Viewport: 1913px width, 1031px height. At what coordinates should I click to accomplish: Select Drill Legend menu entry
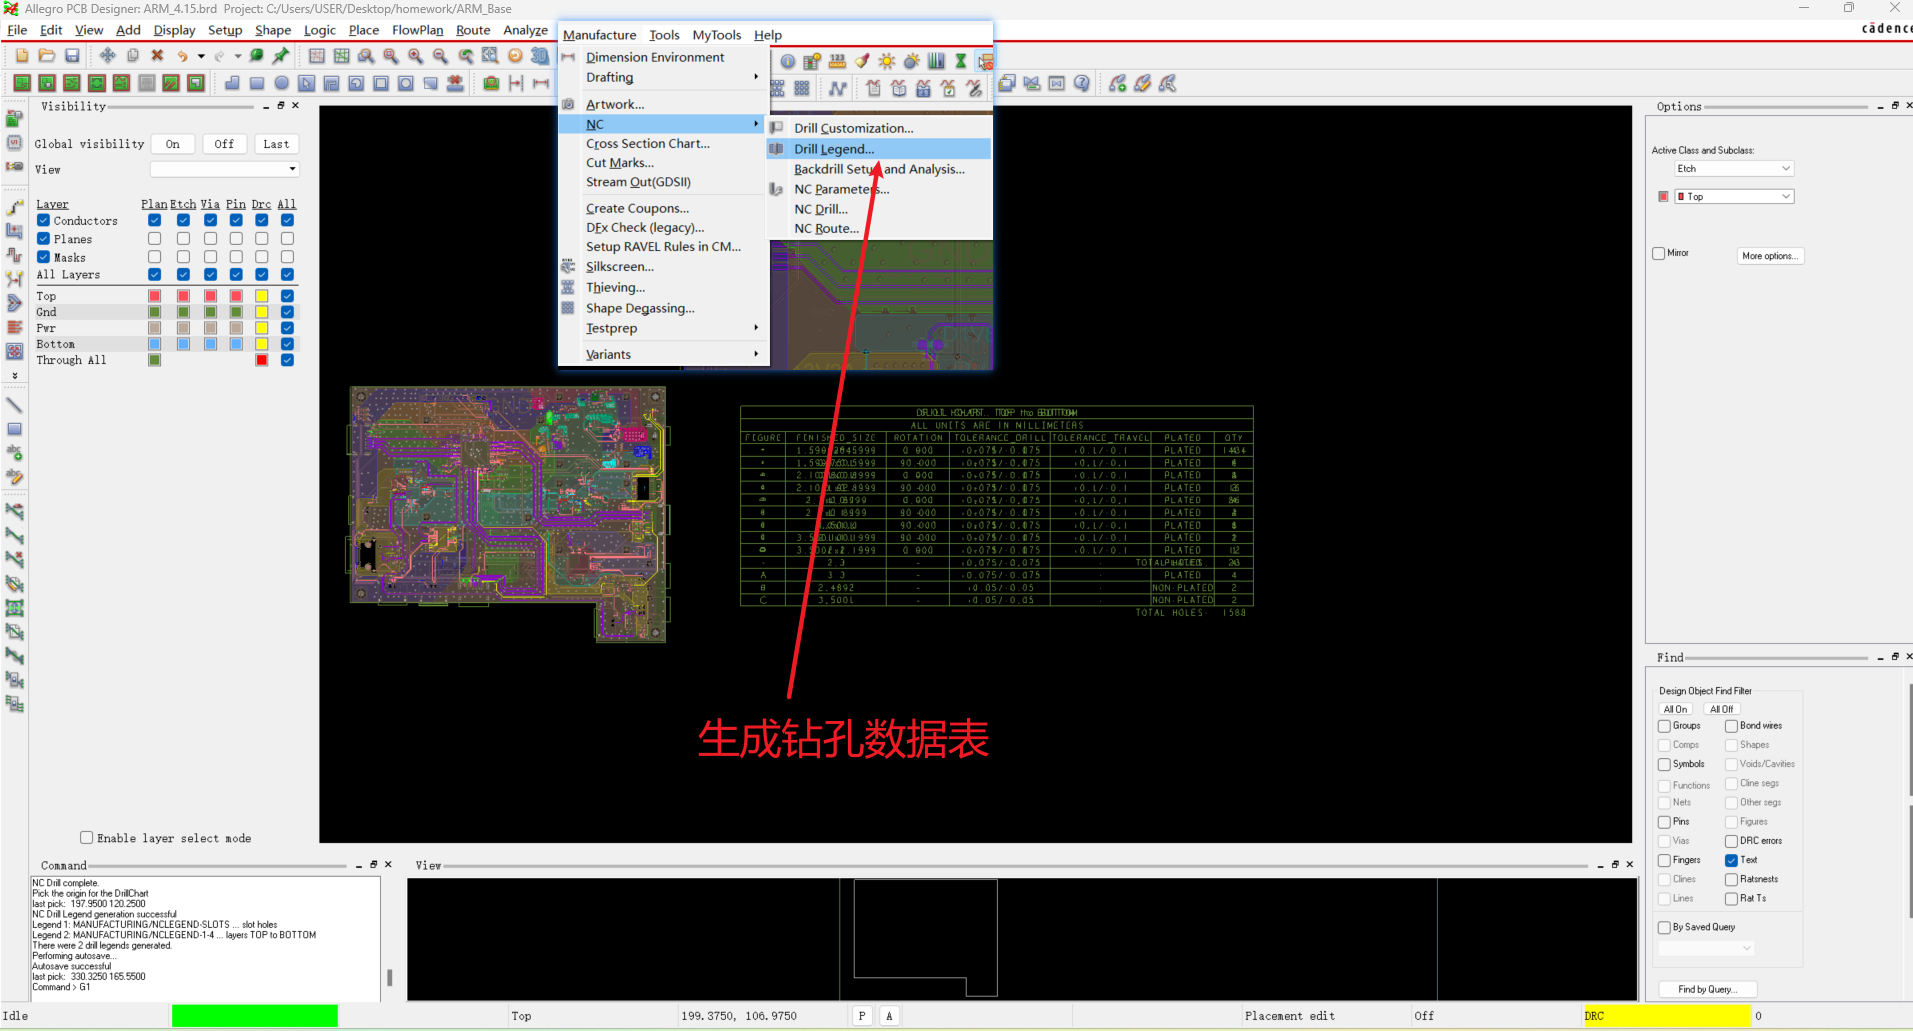click(x=879, y=149)
